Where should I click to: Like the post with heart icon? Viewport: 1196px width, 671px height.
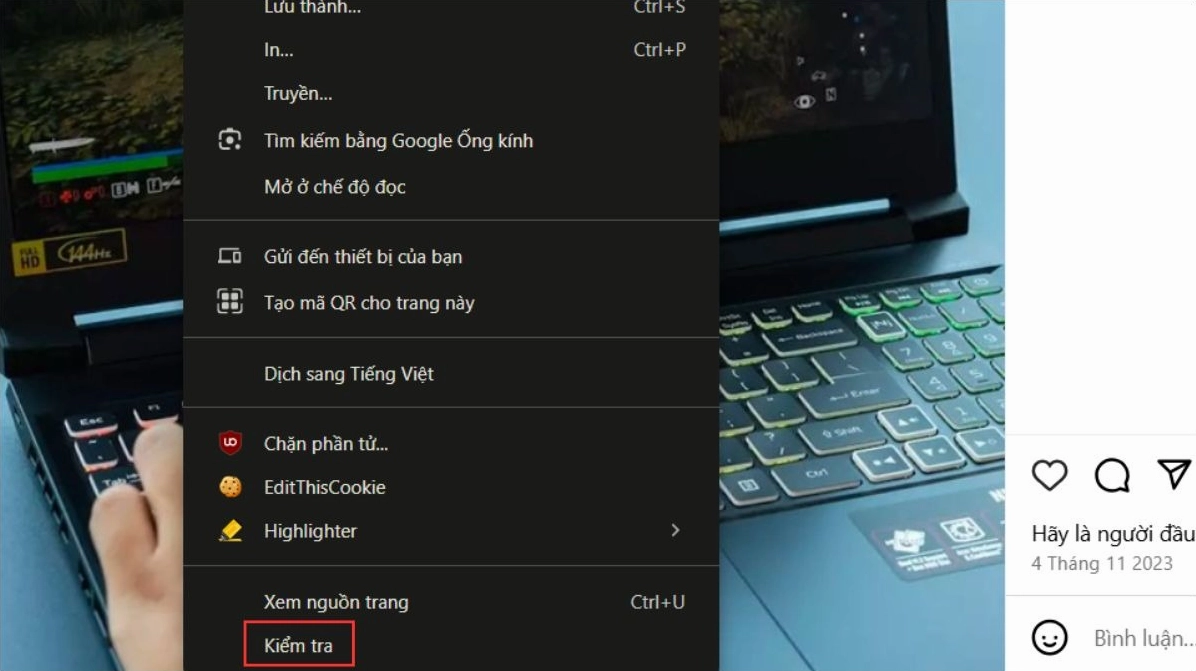[1050, 475]
